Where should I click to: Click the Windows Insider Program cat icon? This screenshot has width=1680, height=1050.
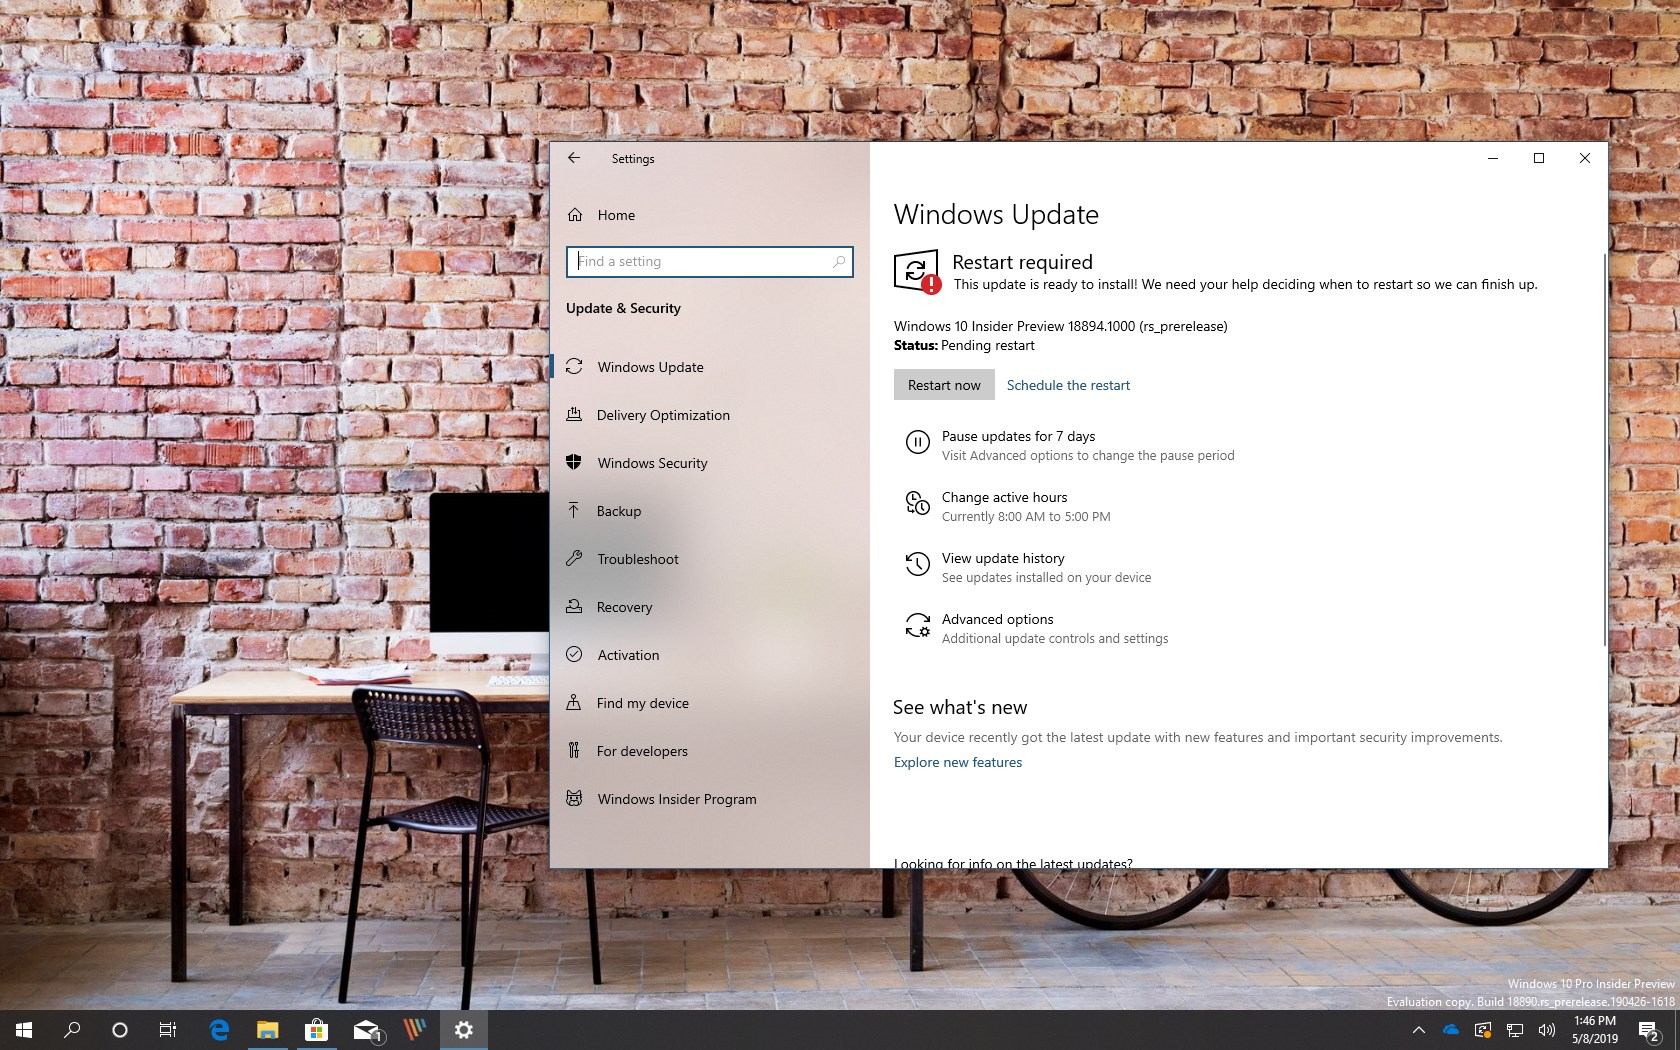tap(574, 798)
